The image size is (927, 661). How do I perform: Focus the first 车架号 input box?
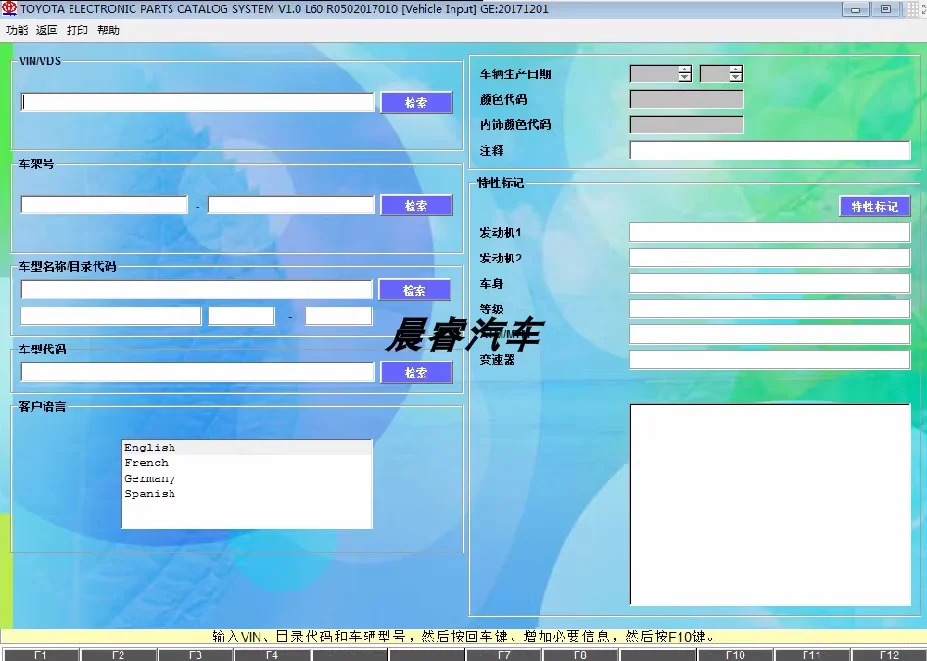pos(104,205)
